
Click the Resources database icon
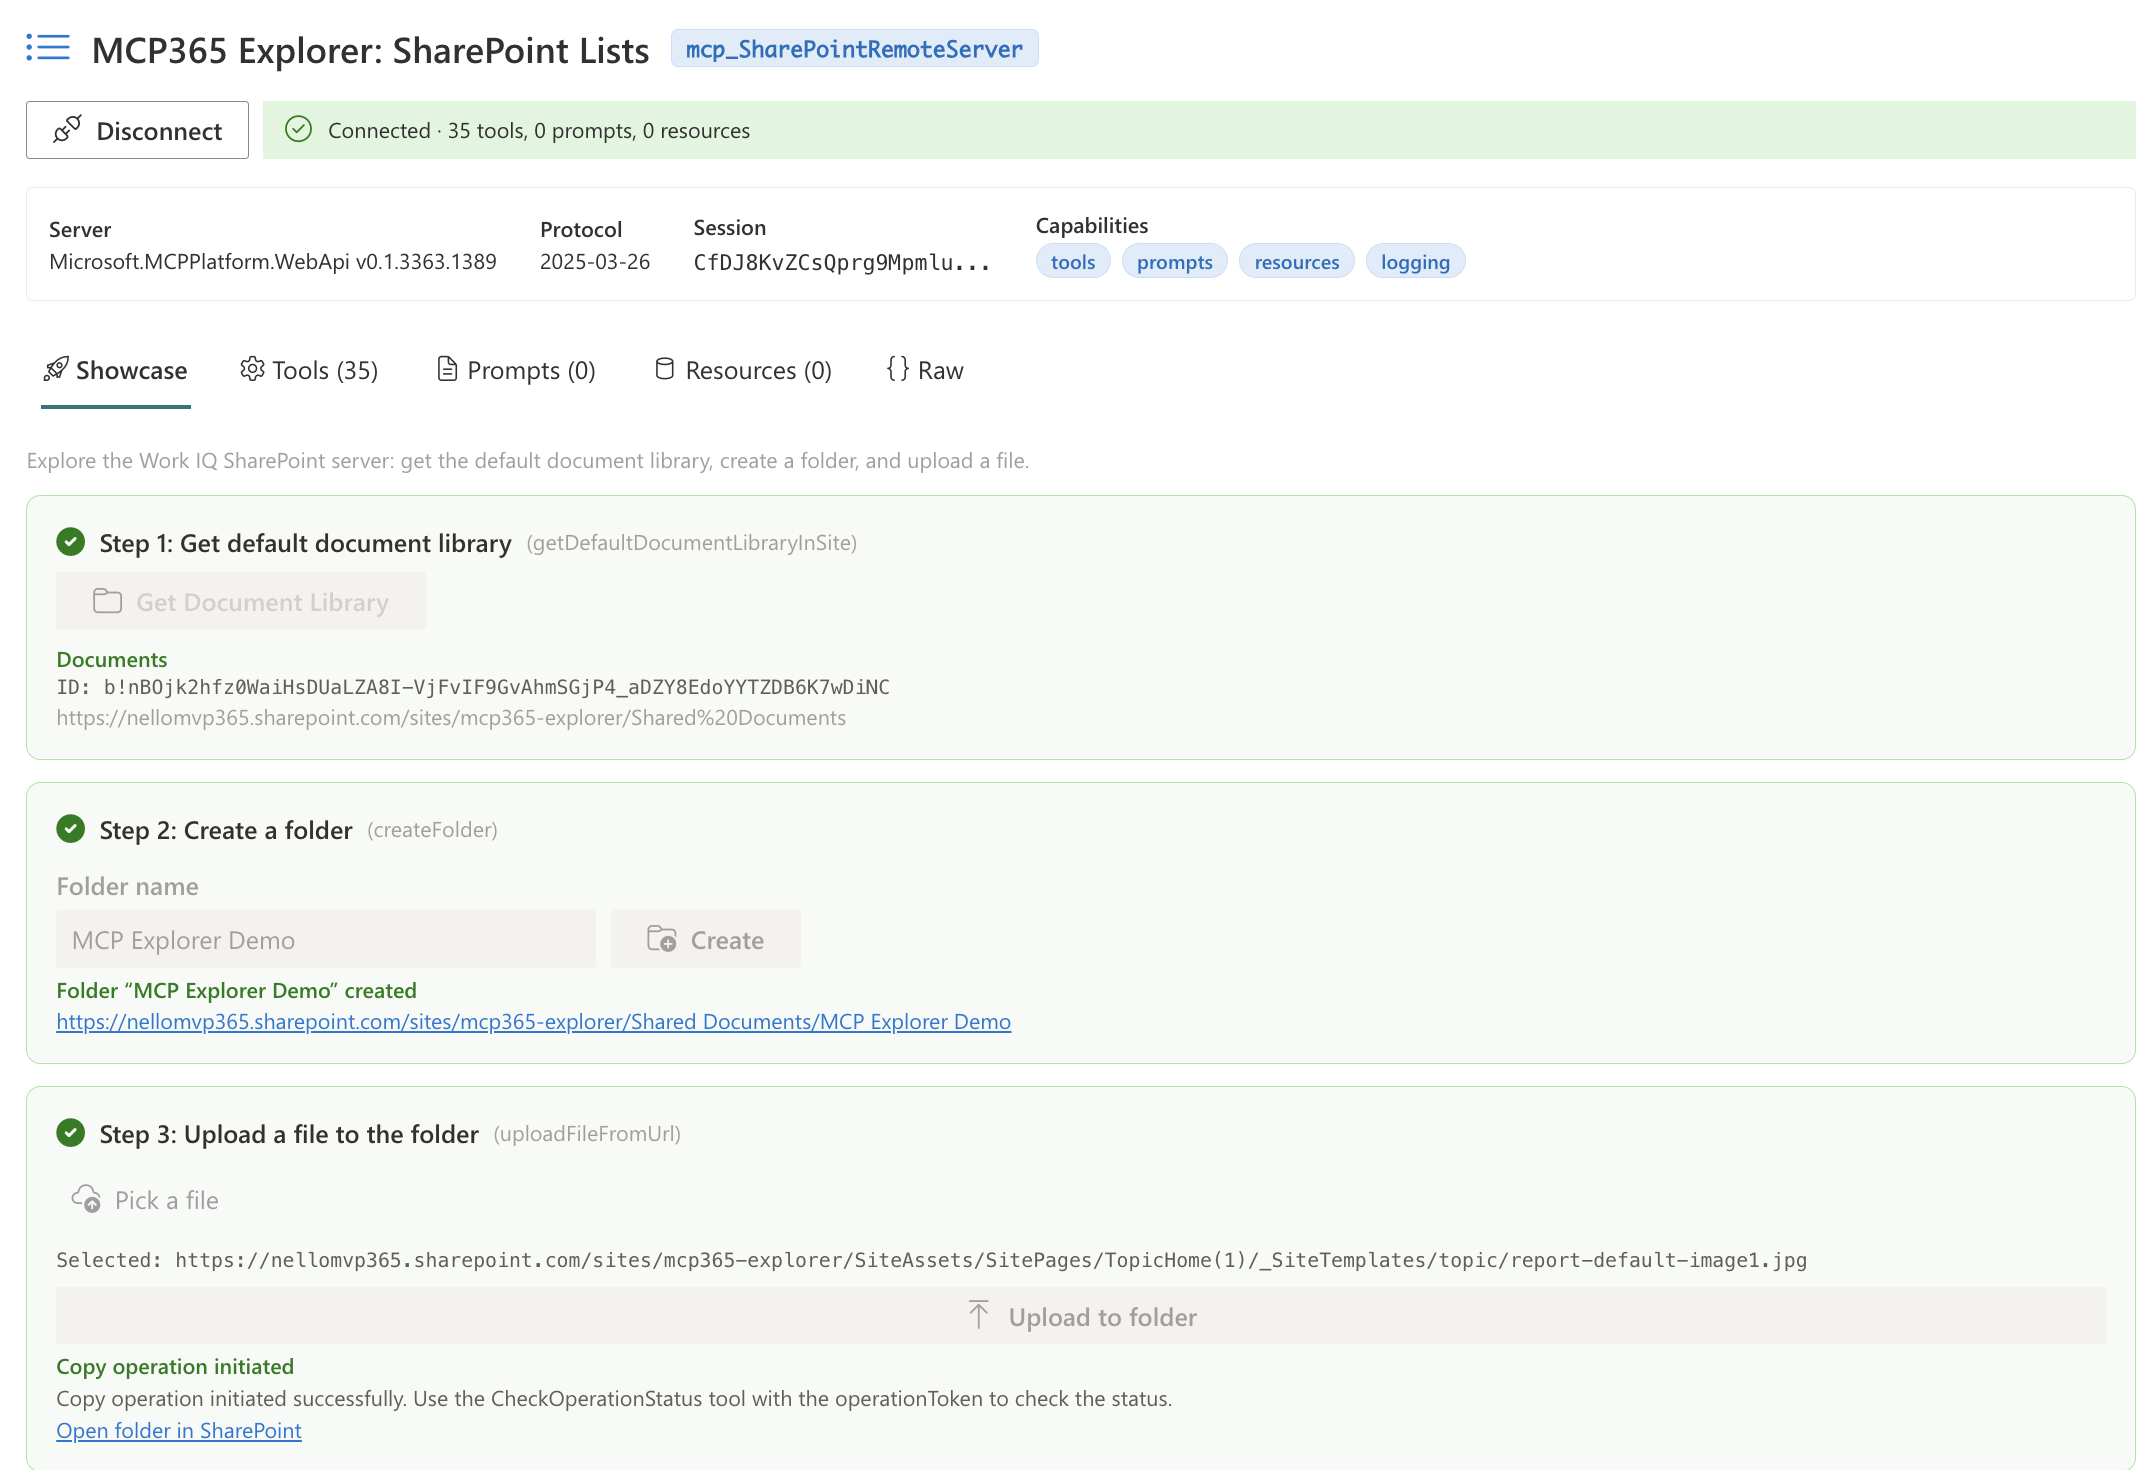pos(665,369)
